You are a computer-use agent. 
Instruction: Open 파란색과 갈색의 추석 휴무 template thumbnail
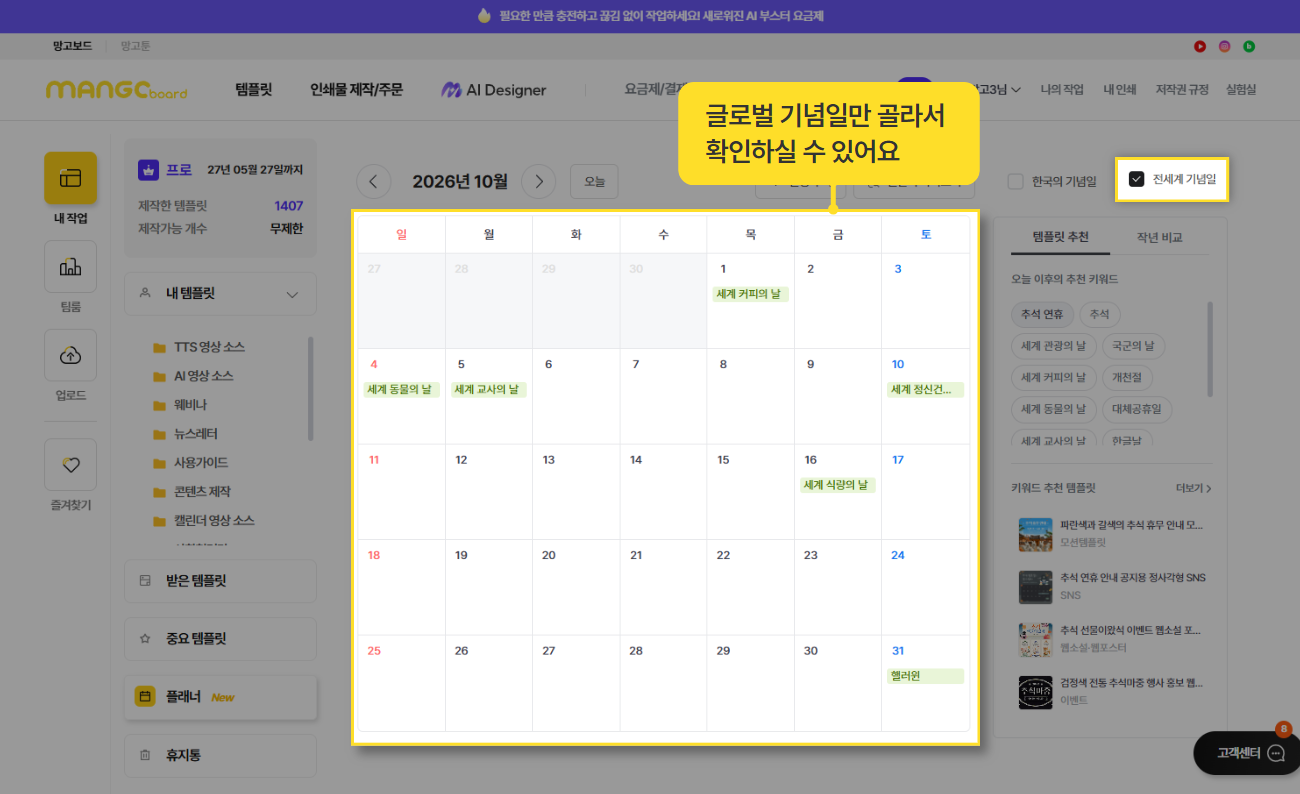(x=1034, y=534)
